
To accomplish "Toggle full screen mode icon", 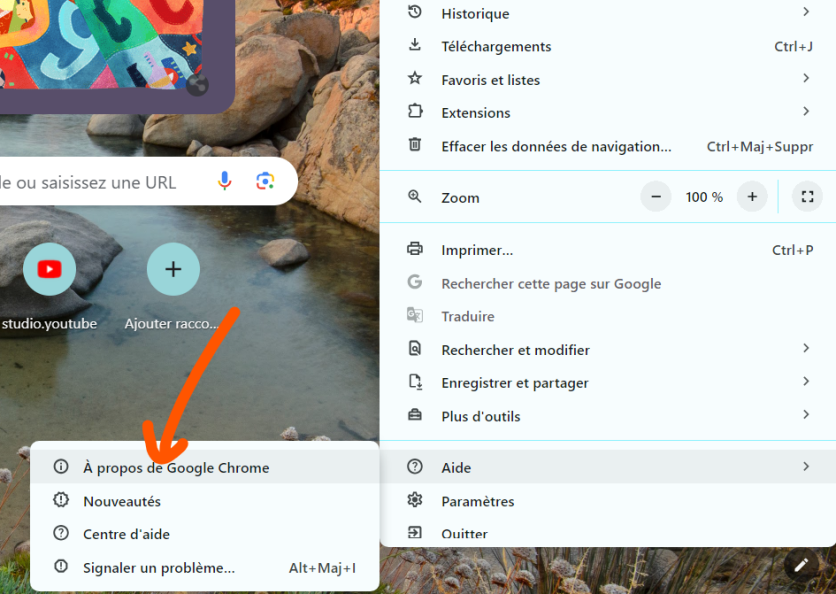I will click(x=807, y=197).
